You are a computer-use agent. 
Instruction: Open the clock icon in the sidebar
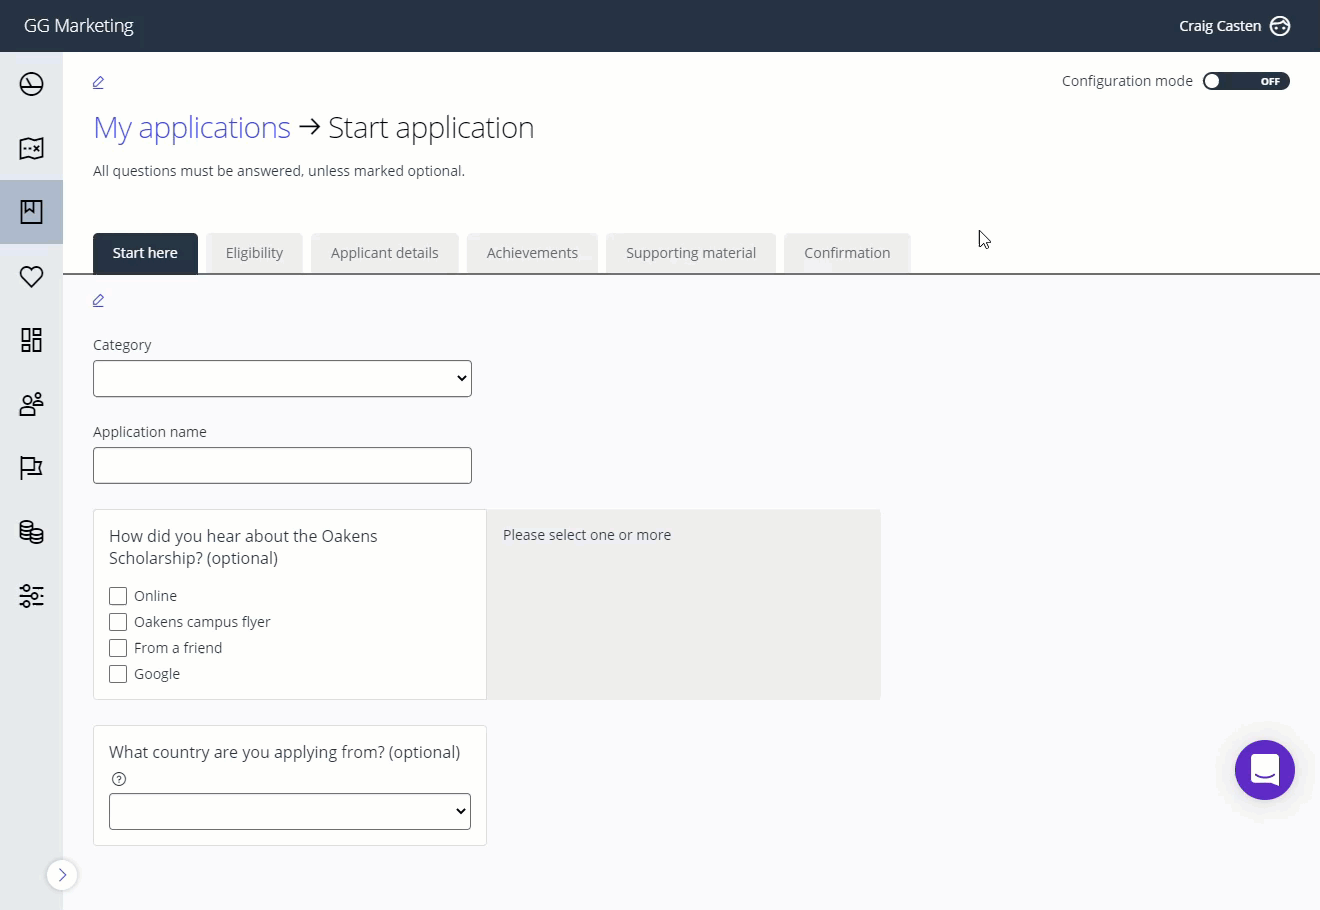tap(31, 84)
